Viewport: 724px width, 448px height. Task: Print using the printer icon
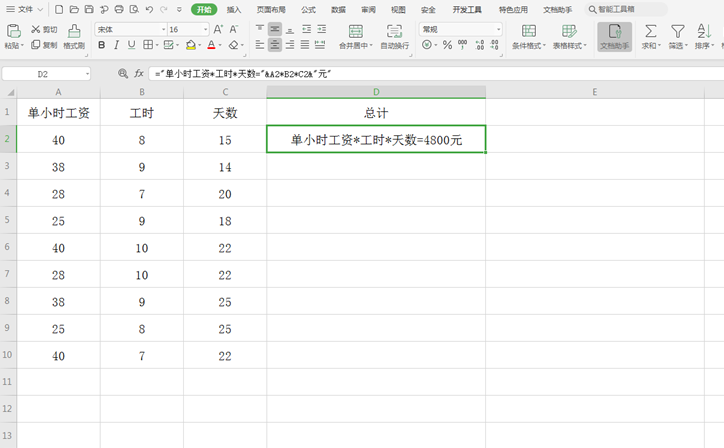click(x=119, y=9)
